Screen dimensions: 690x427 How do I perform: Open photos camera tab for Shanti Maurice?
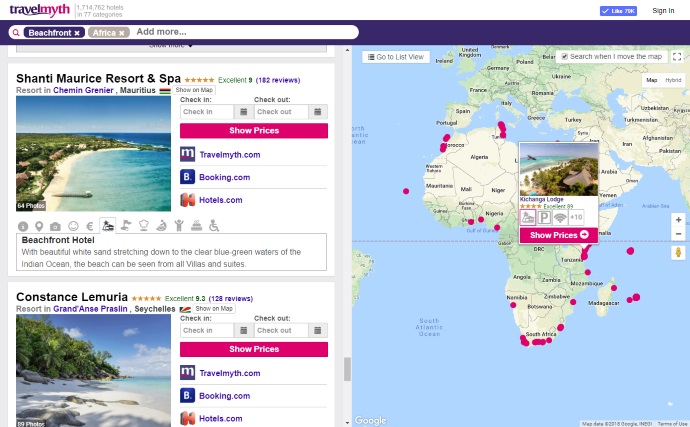[55, 226]
